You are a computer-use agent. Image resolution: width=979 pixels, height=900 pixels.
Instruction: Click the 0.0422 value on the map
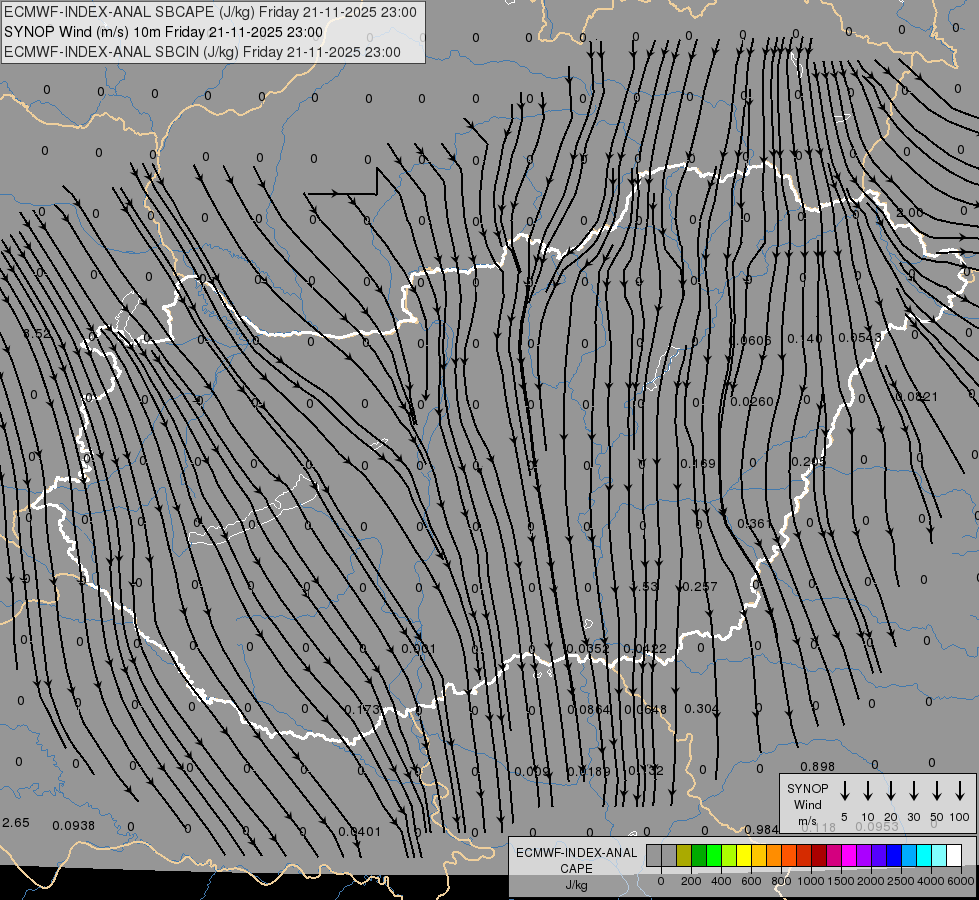pyautogui.click(x=645, y=649)
